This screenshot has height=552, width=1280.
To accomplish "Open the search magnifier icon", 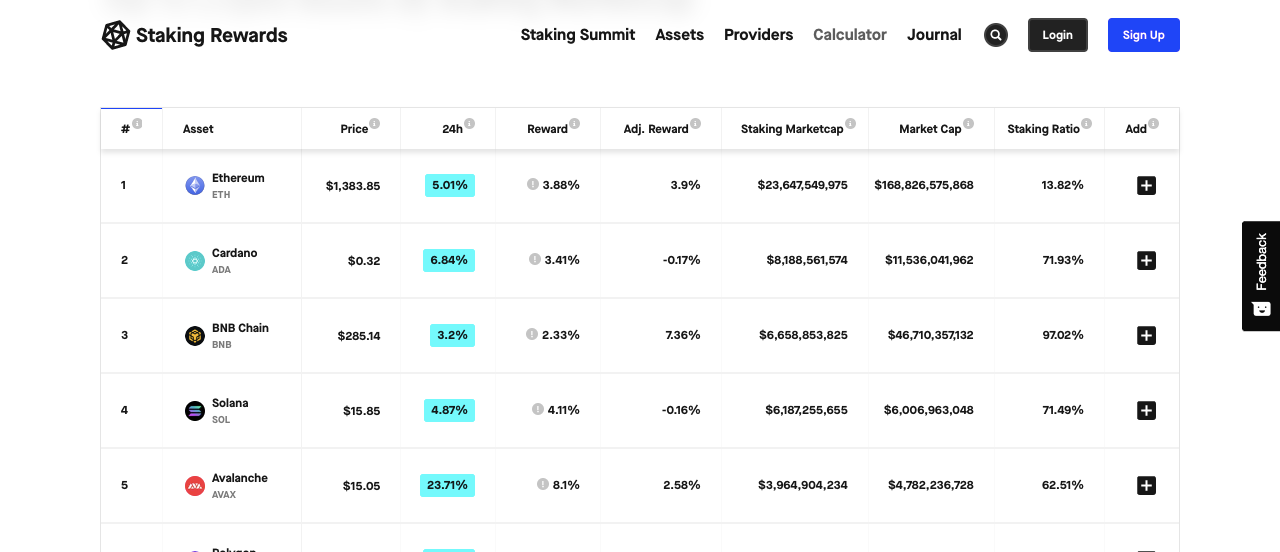I will pos(995,35).
